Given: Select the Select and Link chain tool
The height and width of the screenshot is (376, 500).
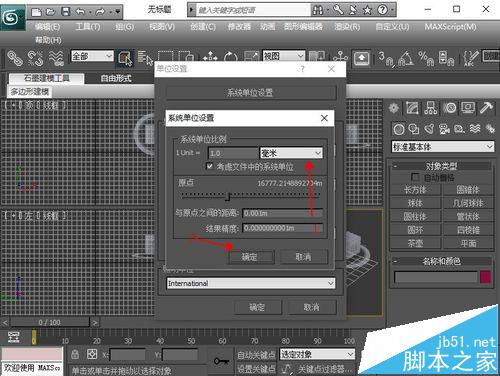Looking at the screenshot, I should [15, 58].
